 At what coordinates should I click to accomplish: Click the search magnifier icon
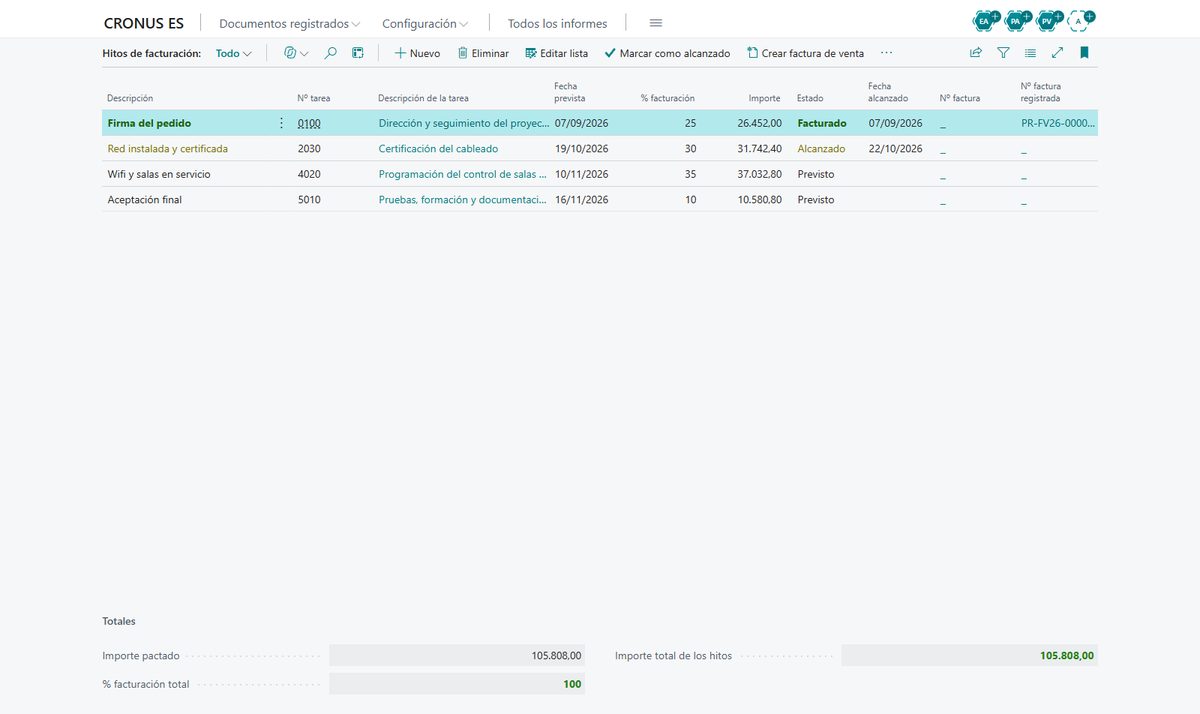pyautogui.click(x=331, y=53)
